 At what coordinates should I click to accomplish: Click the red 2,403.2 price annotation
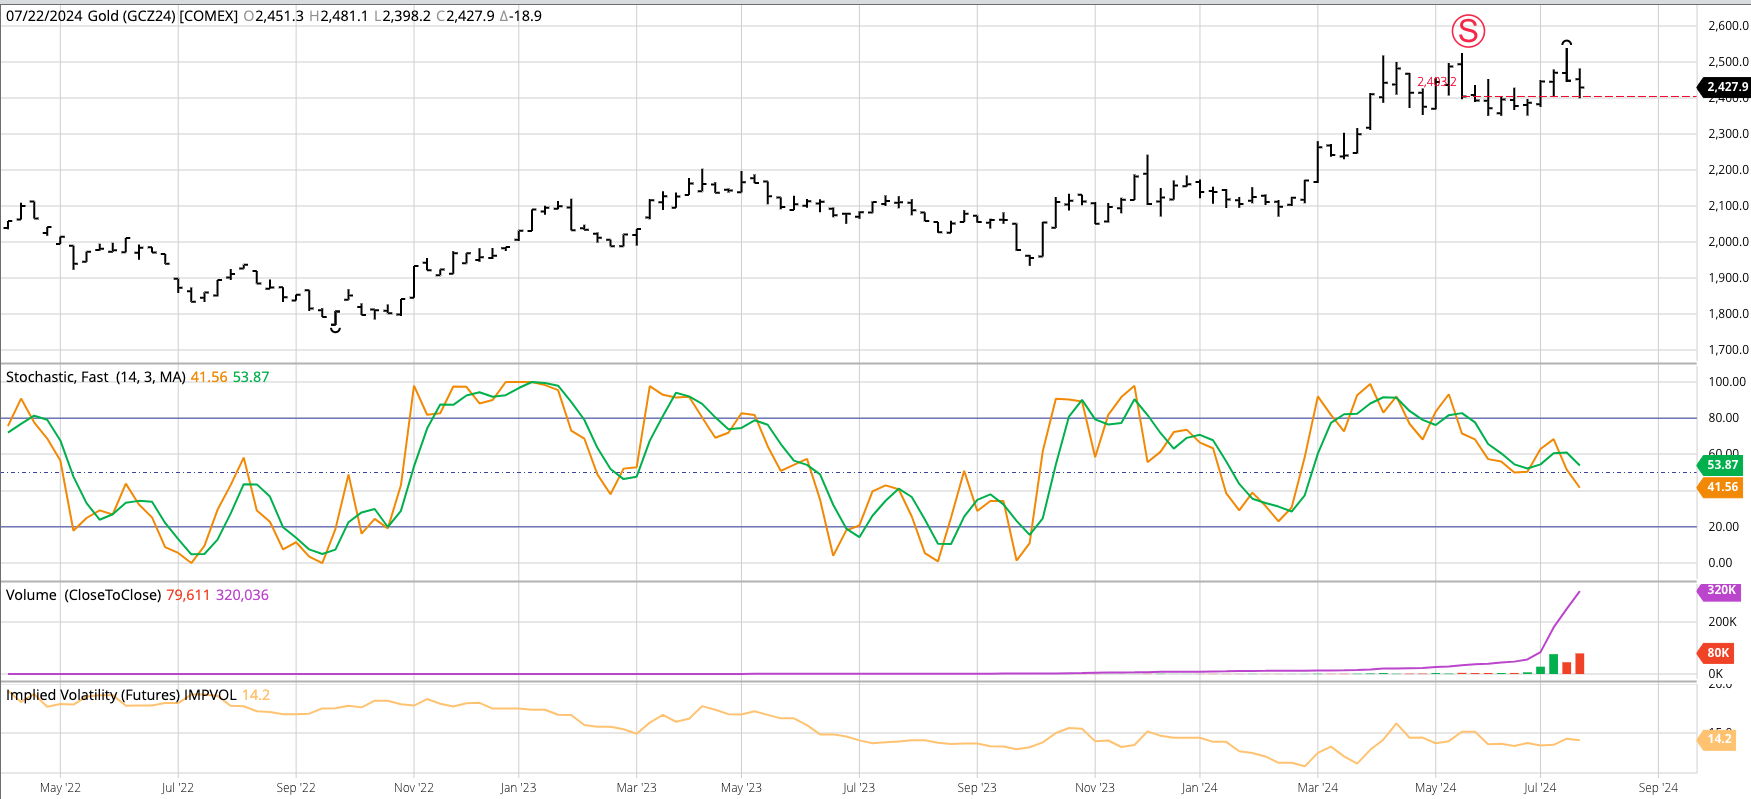(1436, 82)
